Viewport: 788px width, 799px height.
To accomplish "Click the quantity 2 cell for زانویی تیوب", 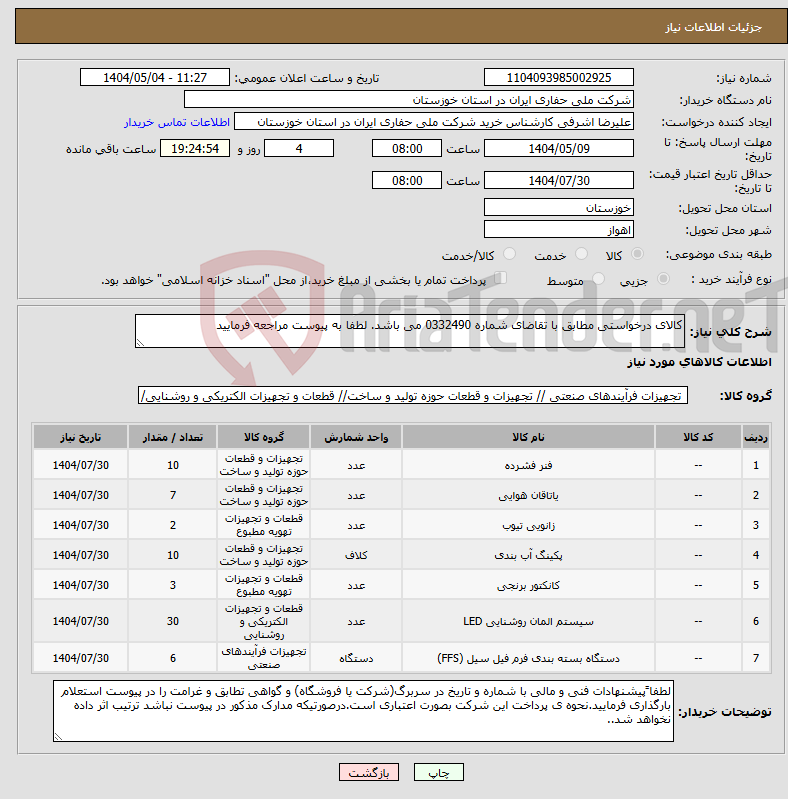I will 173,525.
